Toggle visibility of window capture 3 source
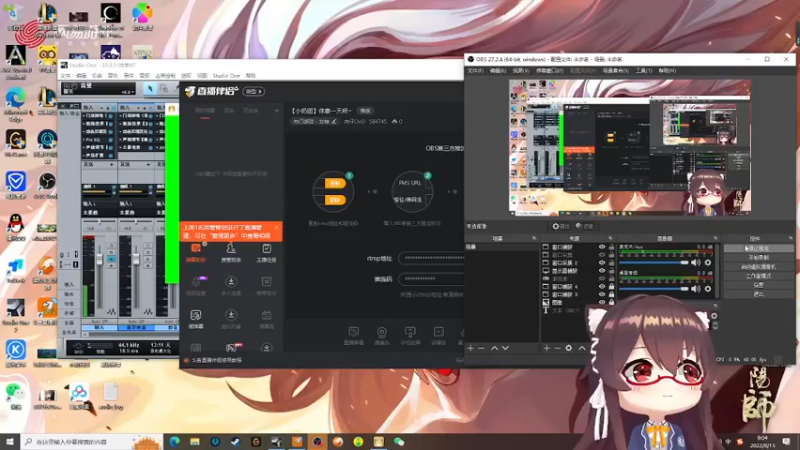 [602, 294]
